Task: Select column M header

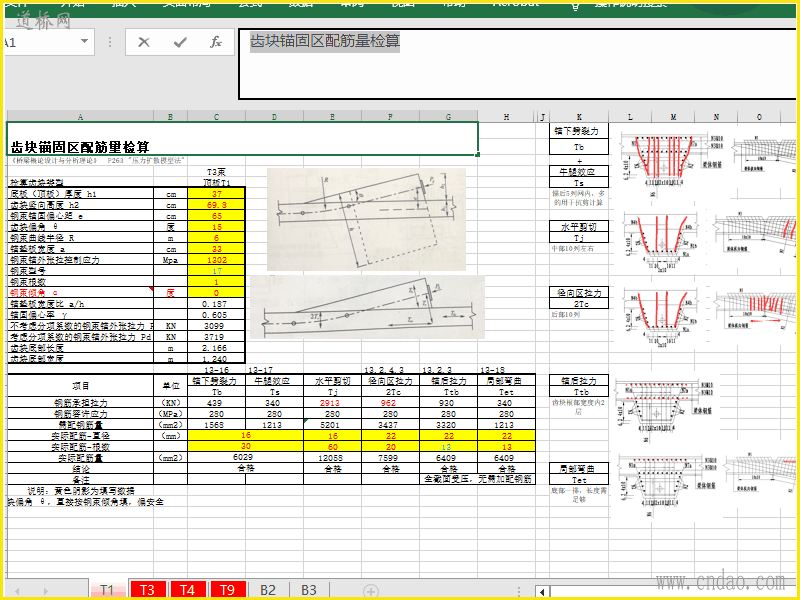Action: [x=673, y=117]
